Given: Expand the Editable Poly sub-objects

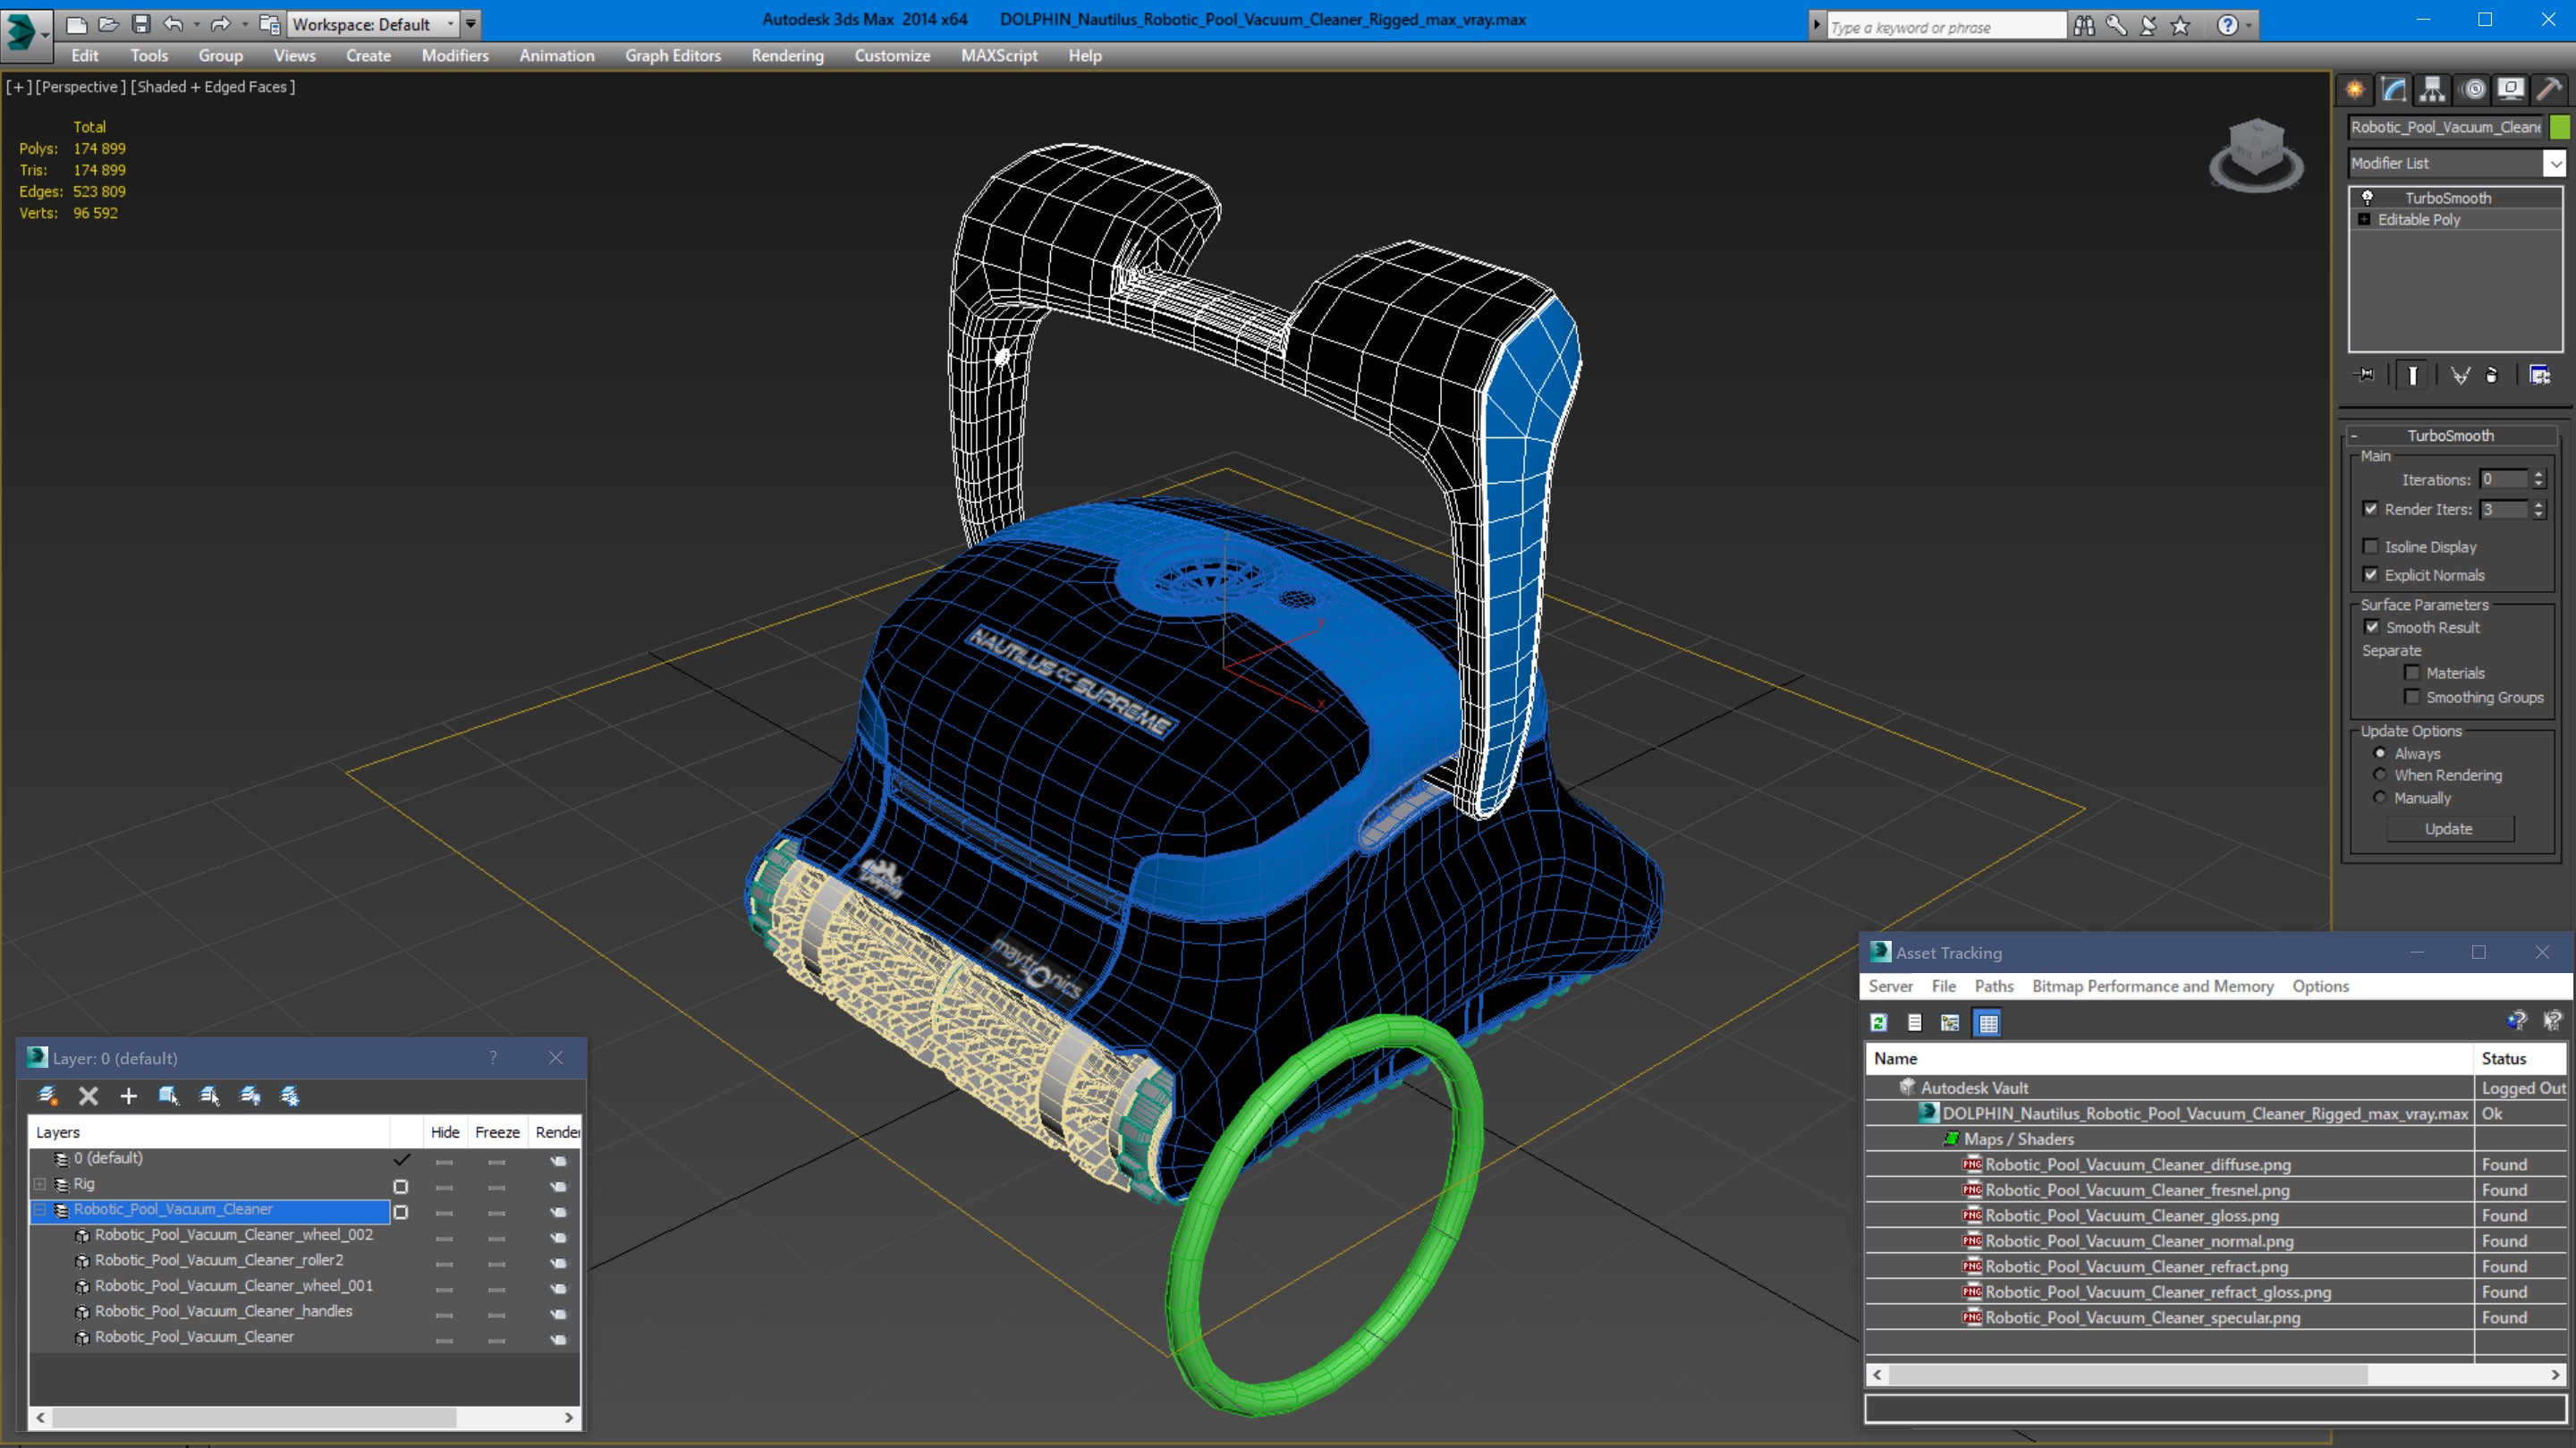Looking at the screenshot, I should [x=2364, y=219].
